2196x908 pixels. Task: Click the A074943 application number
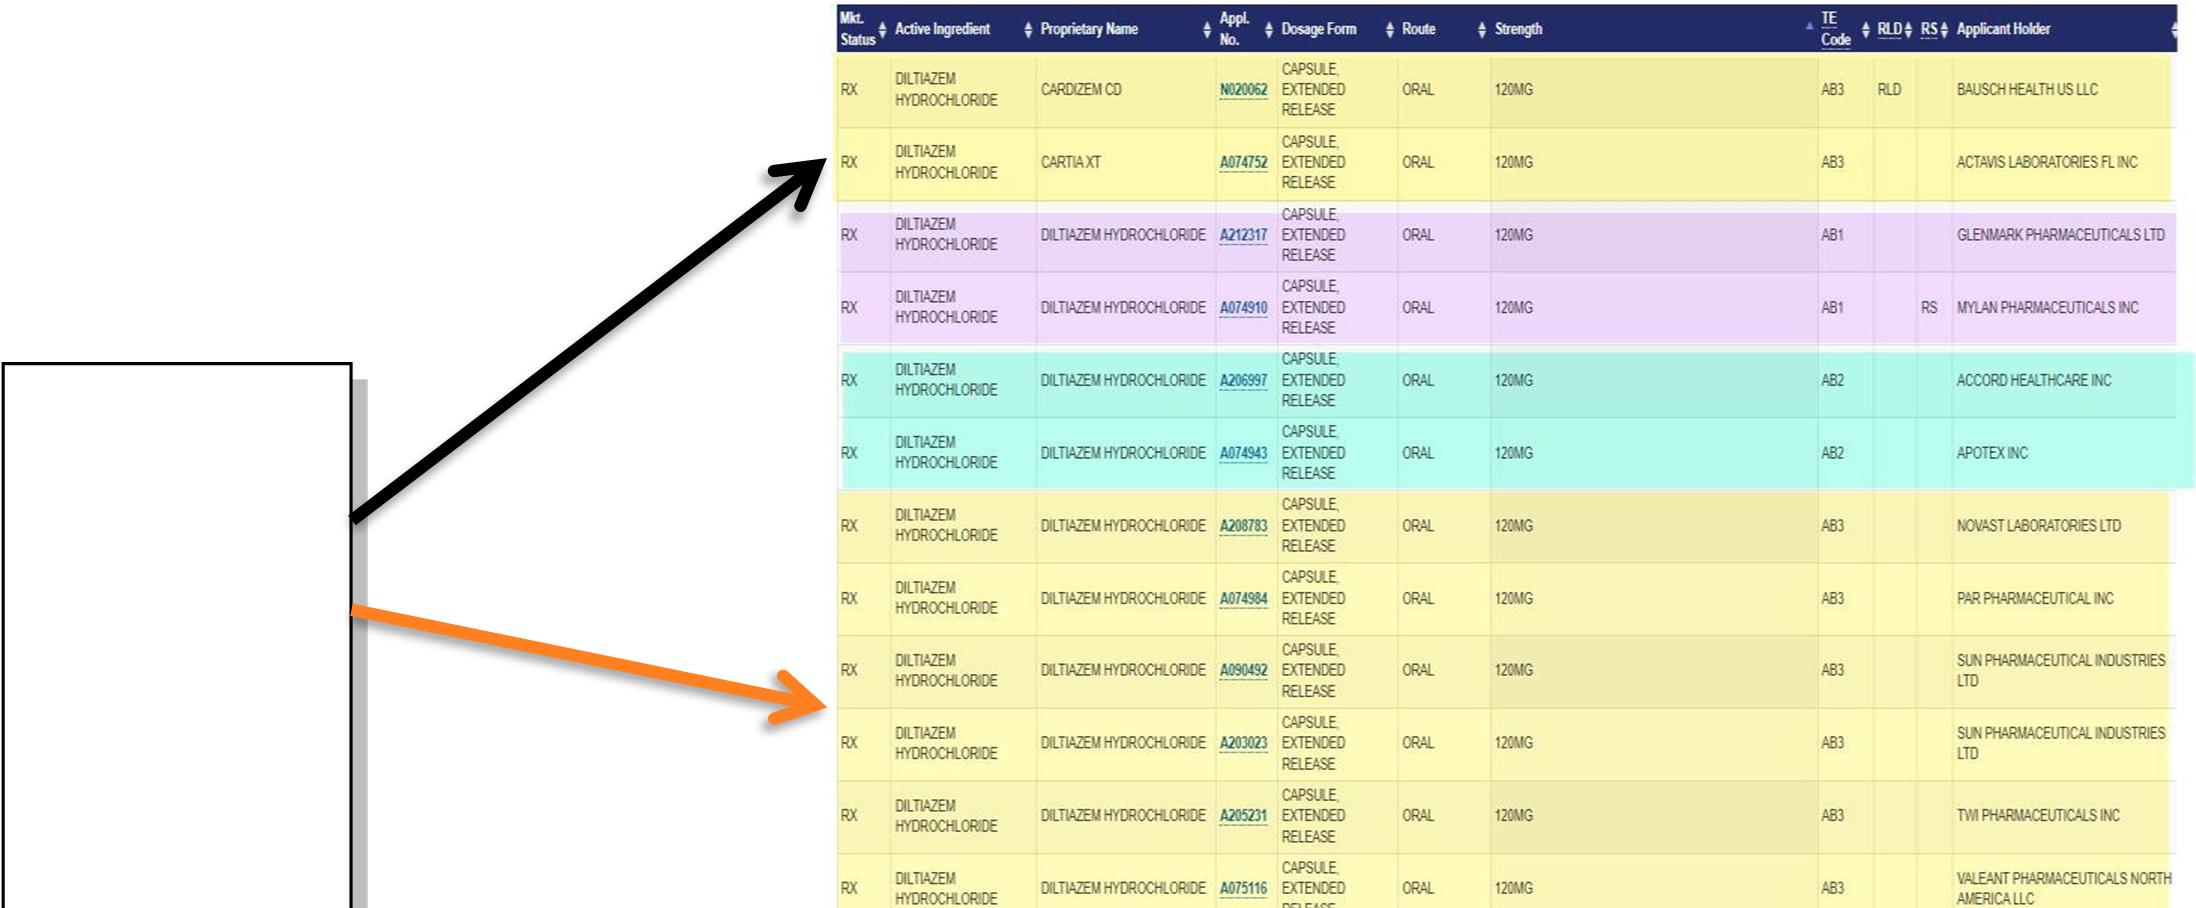point(1243,453)
